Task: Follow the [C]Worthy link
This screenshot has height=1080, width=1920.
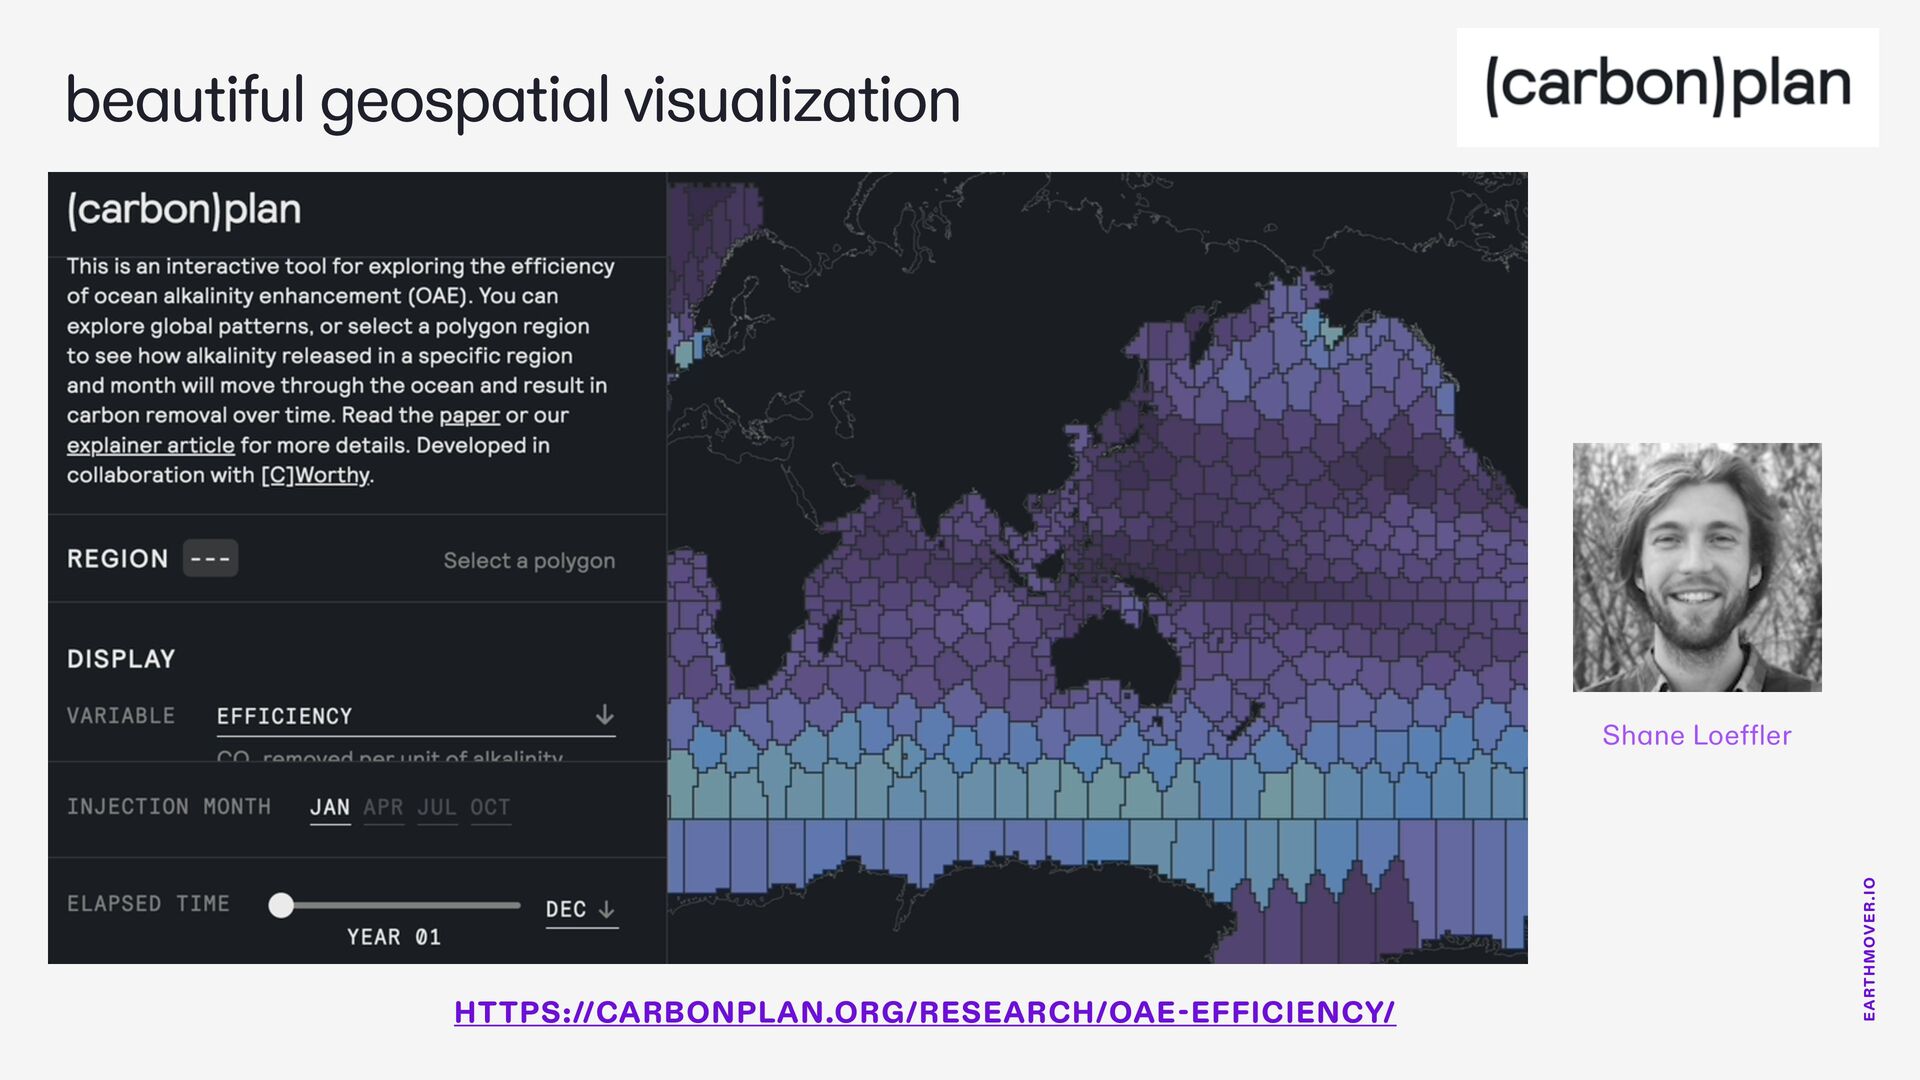Action: [x=315, y=475]
